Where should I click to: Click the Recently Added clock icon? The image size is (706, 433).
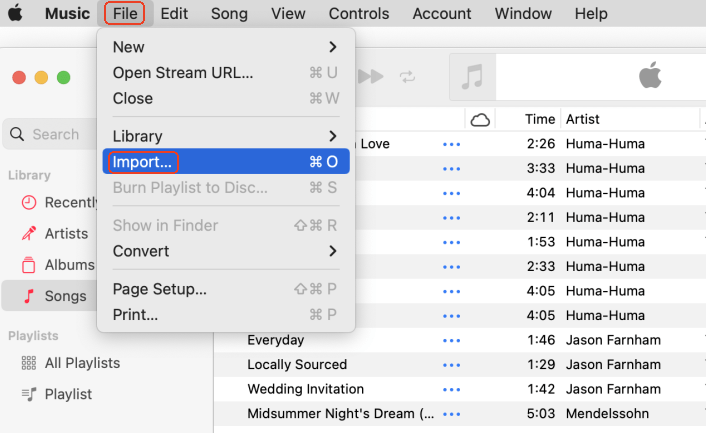29,202
